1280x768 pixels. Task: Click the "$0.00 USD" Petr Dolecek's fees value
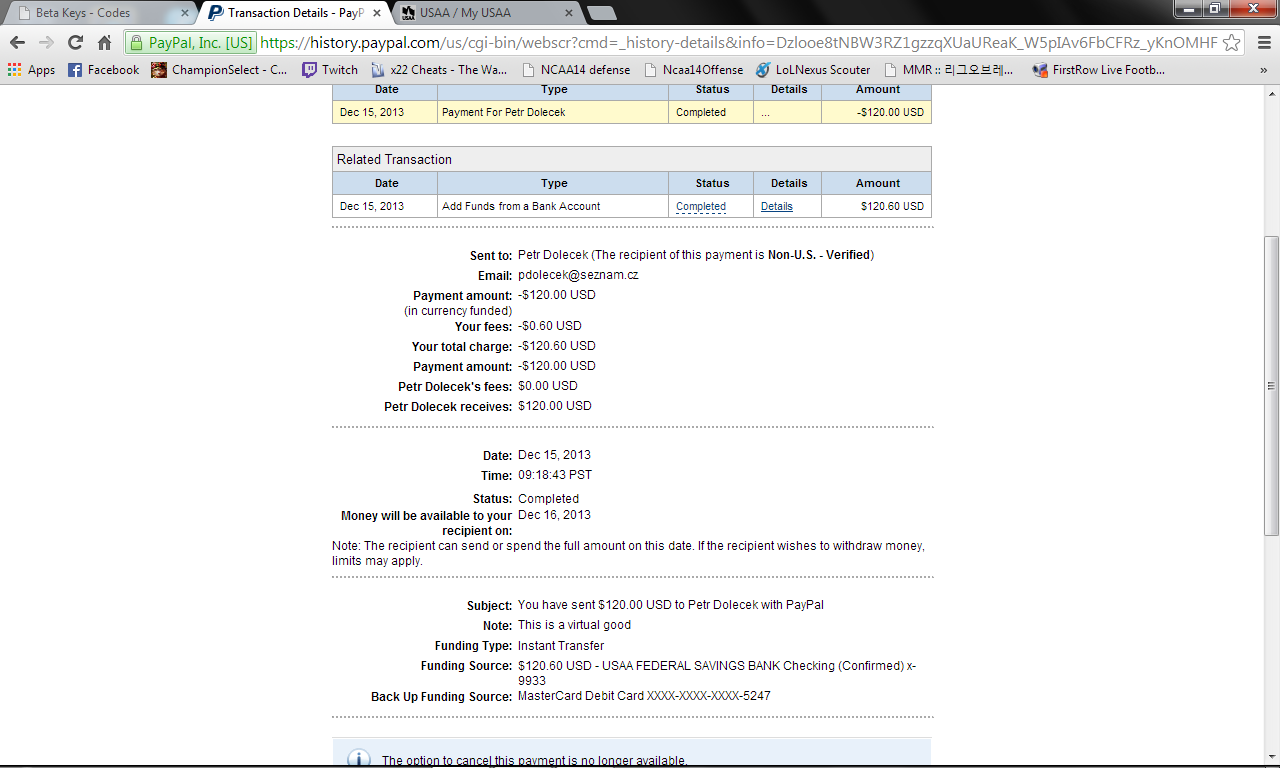tap(548, 386)
